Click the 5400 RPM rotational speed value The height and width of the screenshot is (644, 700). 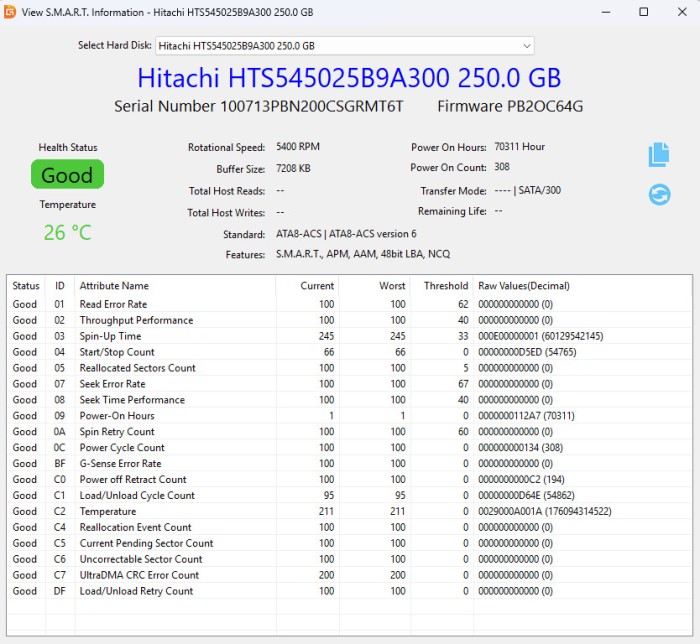coord(298,147)
